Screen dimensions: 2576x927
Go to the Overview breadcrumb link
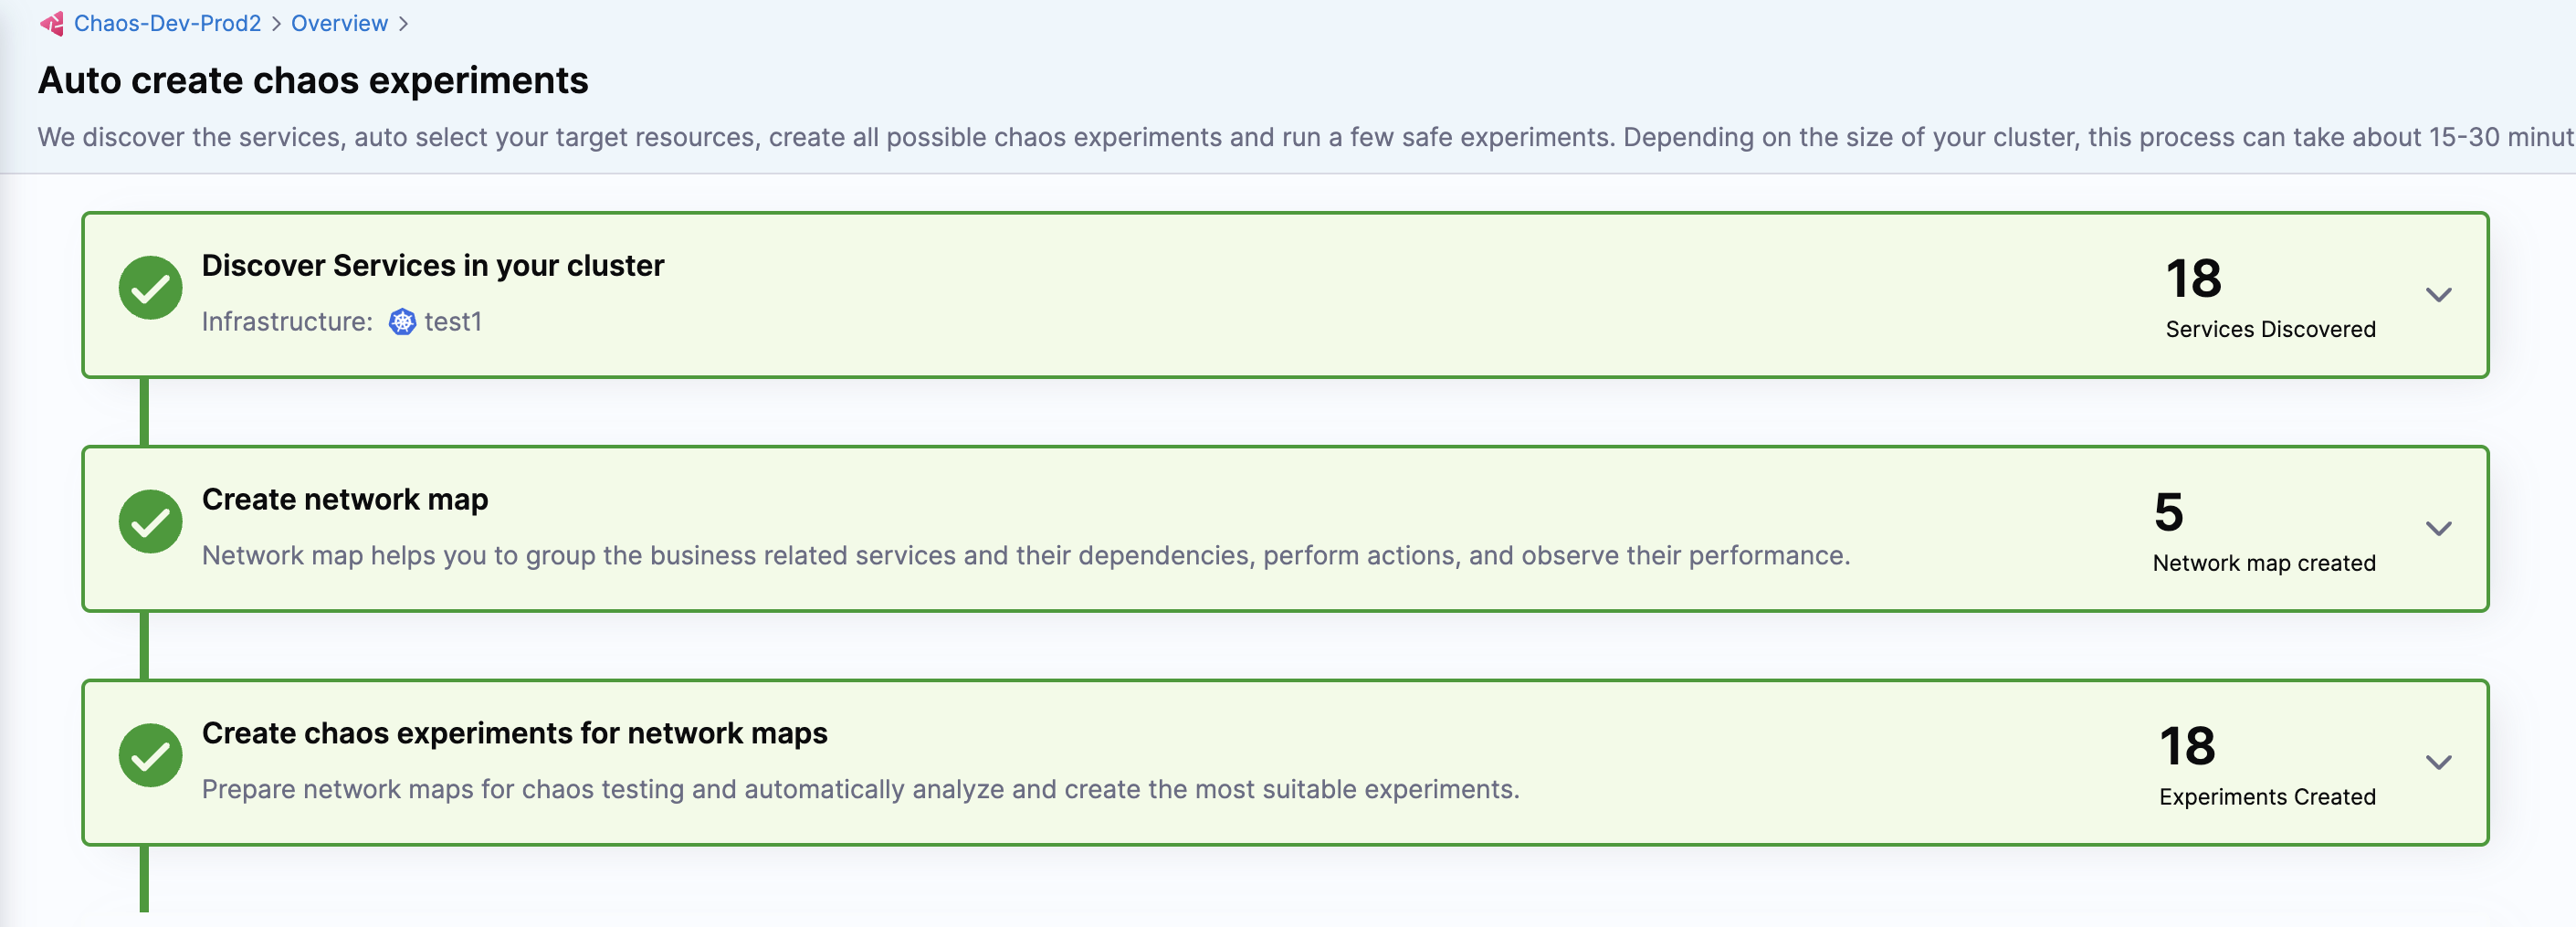tap(339, 23)
